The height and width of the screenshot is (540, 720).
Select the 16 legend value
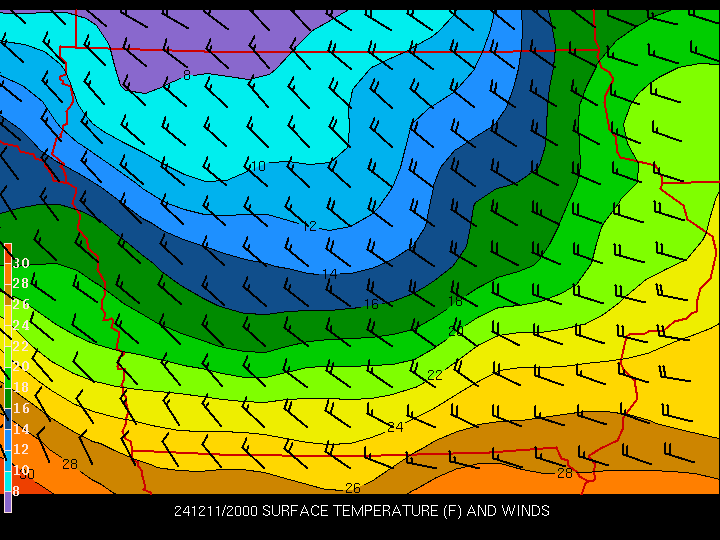tap(20, 408)
